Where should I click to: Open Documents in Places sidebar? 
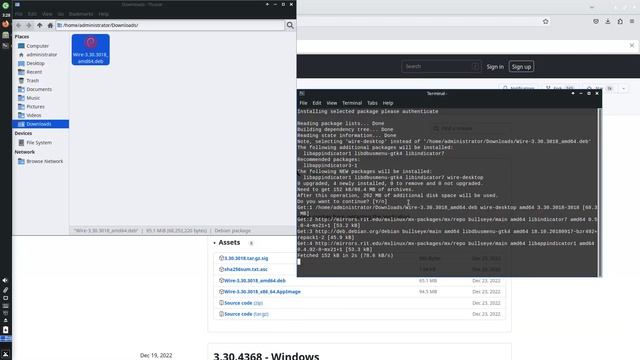click(39, 89)
